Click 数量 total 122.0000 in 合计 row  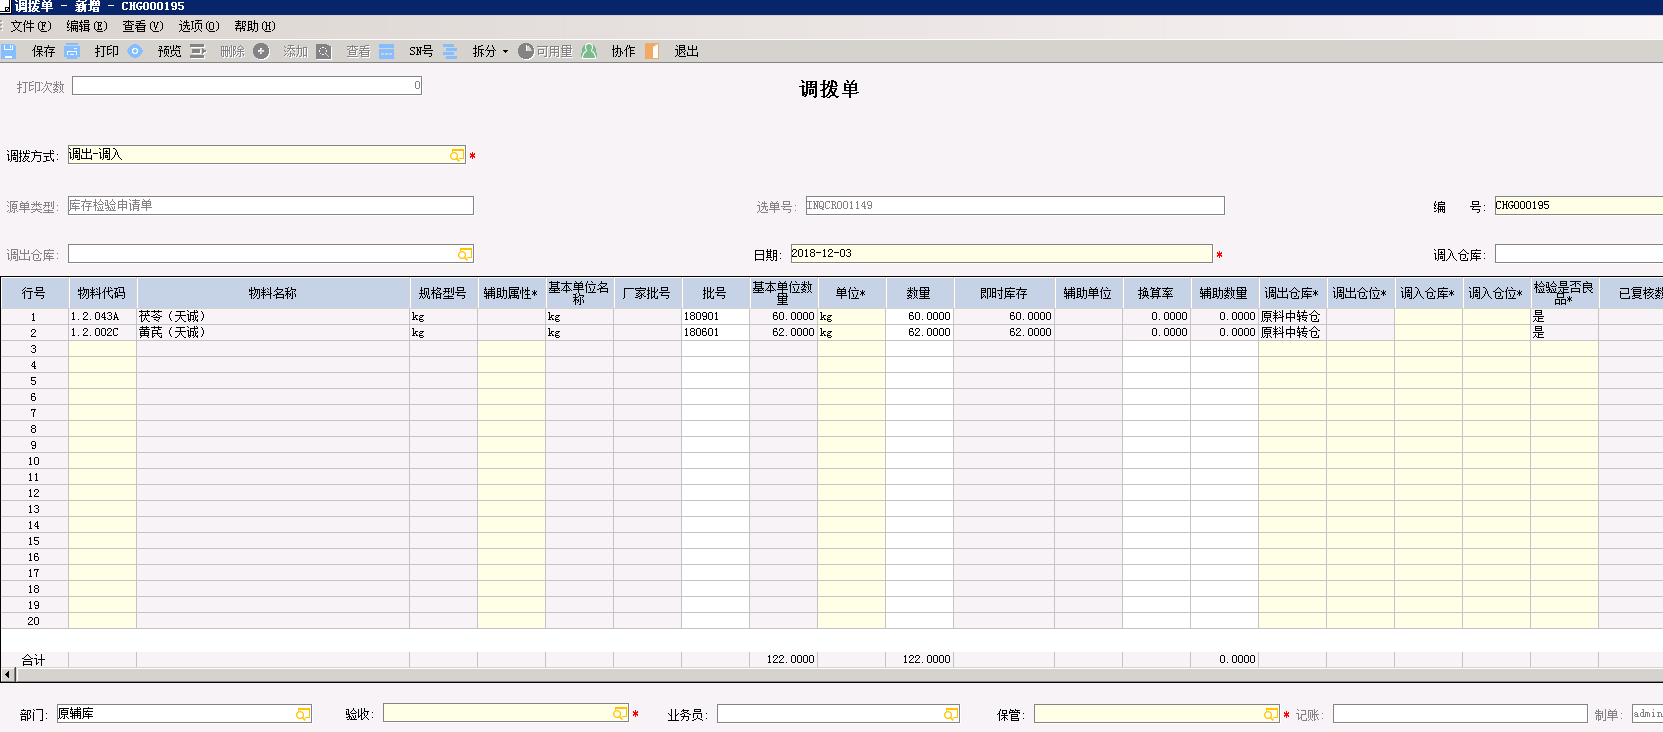tap(919, 660)
